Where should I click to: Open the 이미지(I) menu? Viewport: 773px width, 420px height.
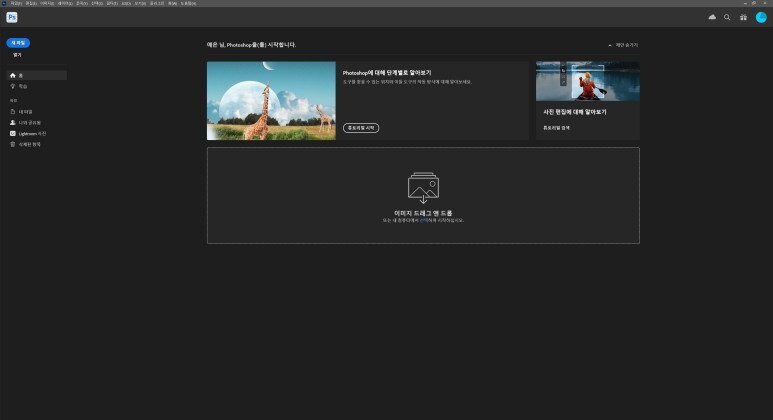tap(47, 3)
